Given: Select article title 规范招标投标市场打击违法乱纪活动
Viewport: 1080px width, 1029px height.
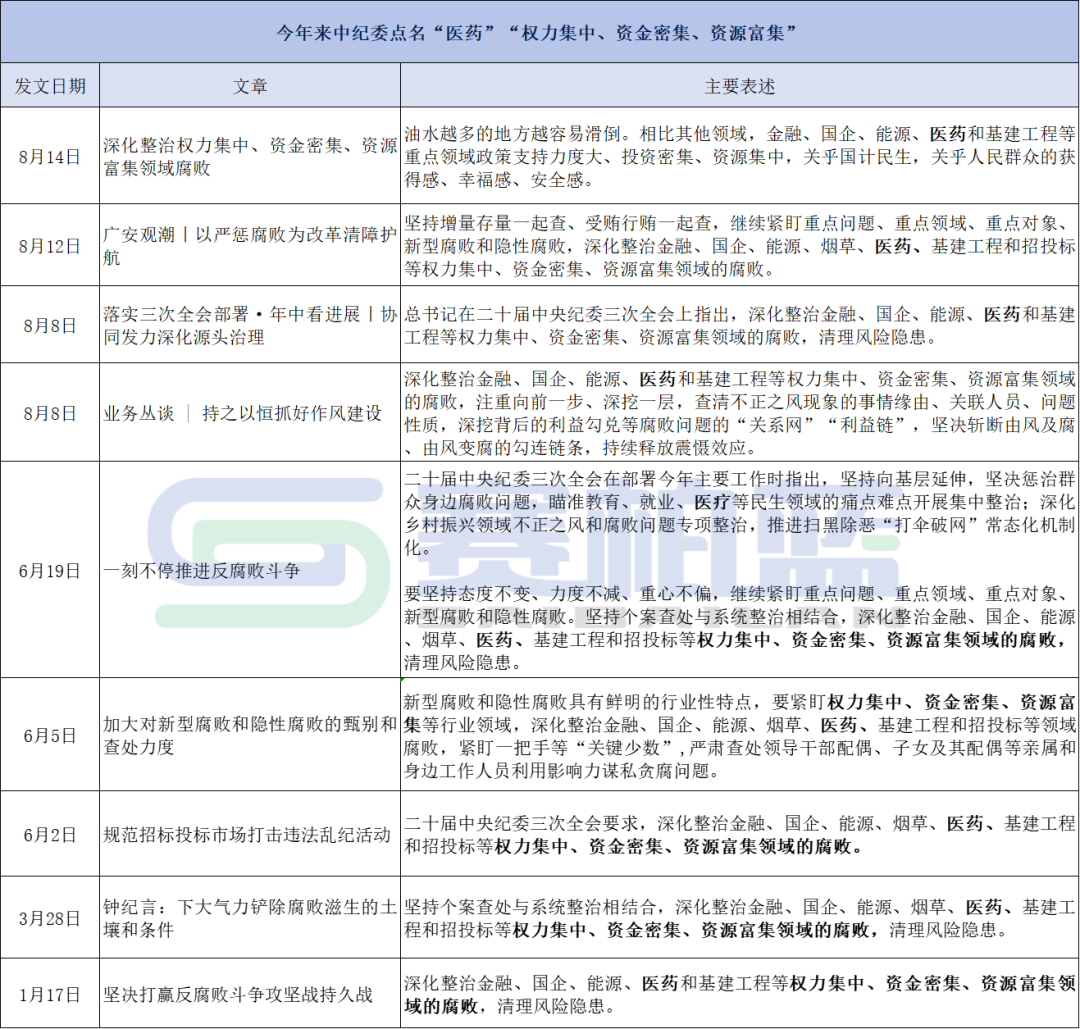Looking at the screenshot, I should [x=247, y=835].
